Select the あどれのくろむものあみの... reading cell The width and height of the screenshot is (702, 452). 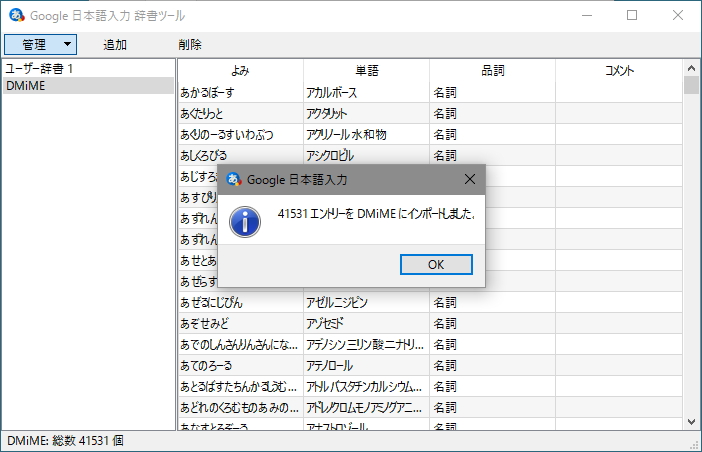pyautogui.click(x=240, y=408)
